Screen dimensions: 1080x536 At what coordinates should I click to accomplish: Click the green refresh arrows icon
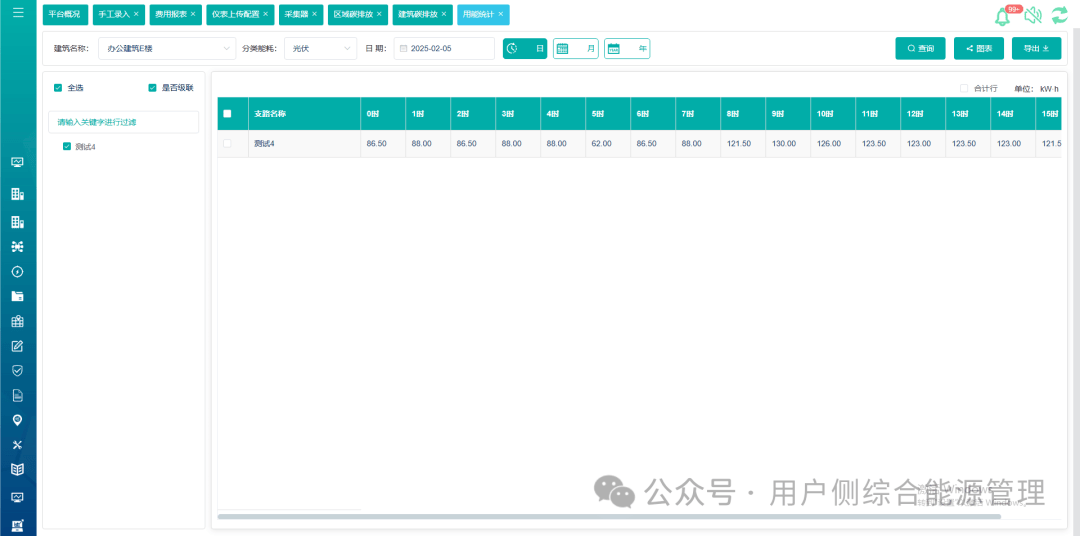tap(1059, 17)
